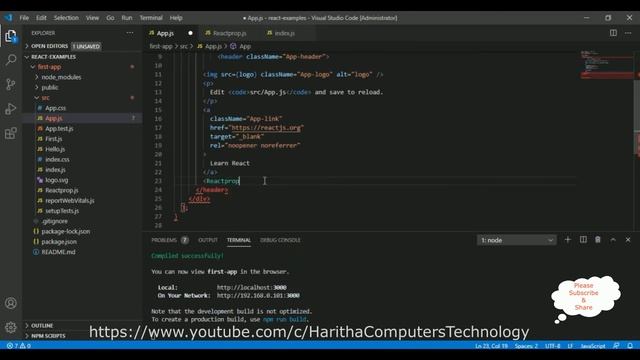
Task: Create a new terminal with plus icon
Action: tap(567, 240)
